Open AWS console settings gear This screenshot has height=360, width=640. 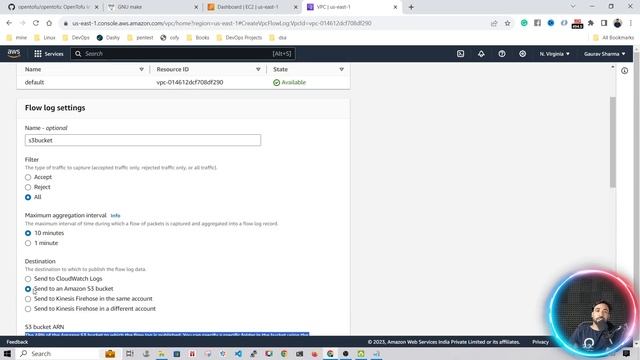[522, 54]
